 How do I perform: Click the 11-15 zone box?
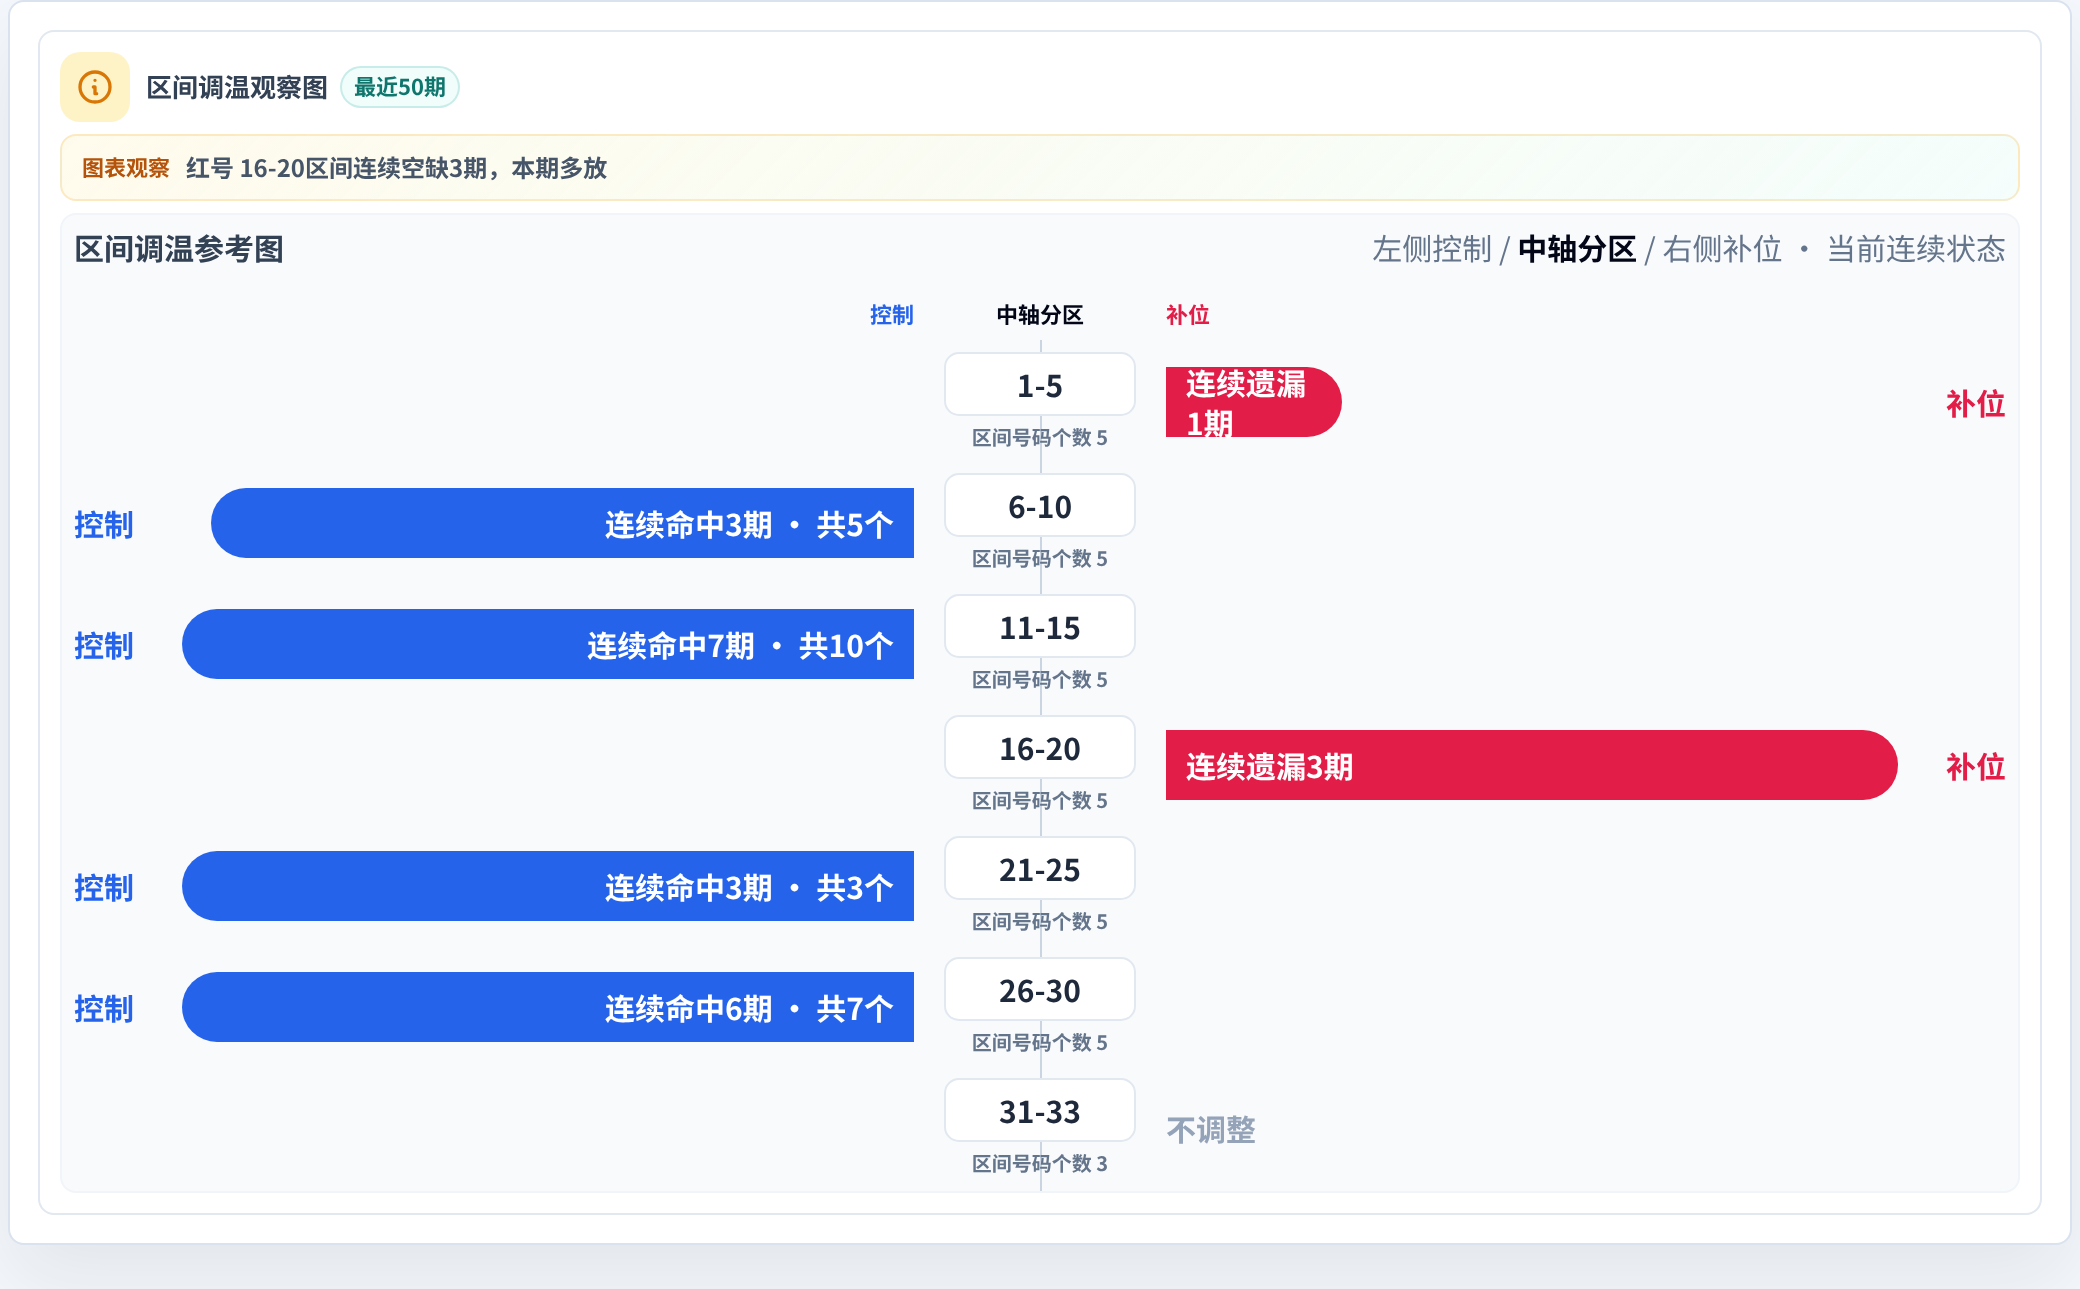pyautogui.click(x=1040, y=627)
